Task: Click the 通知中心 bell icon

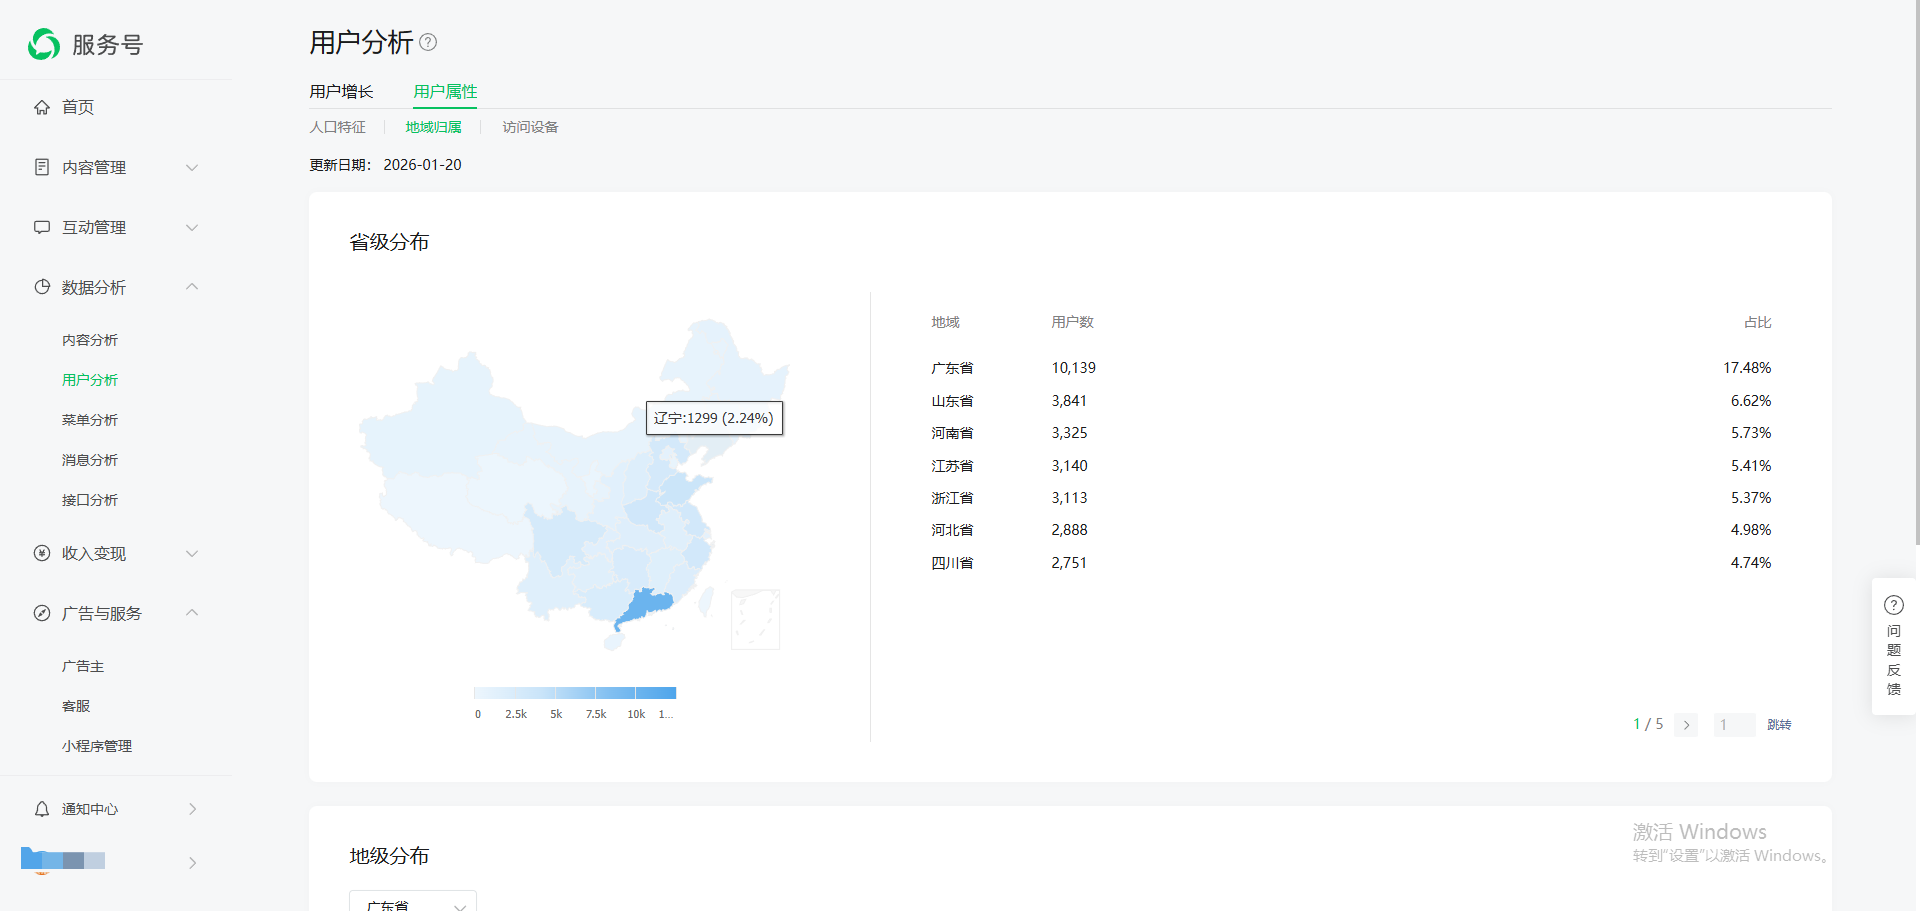Action: pyautogui.click(x=42, y=809)
